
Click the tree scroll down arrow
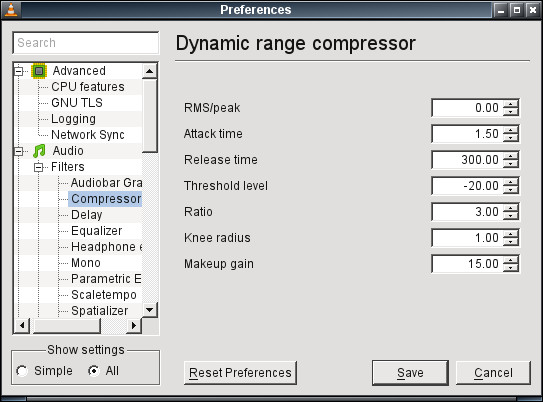pos(150,310)
